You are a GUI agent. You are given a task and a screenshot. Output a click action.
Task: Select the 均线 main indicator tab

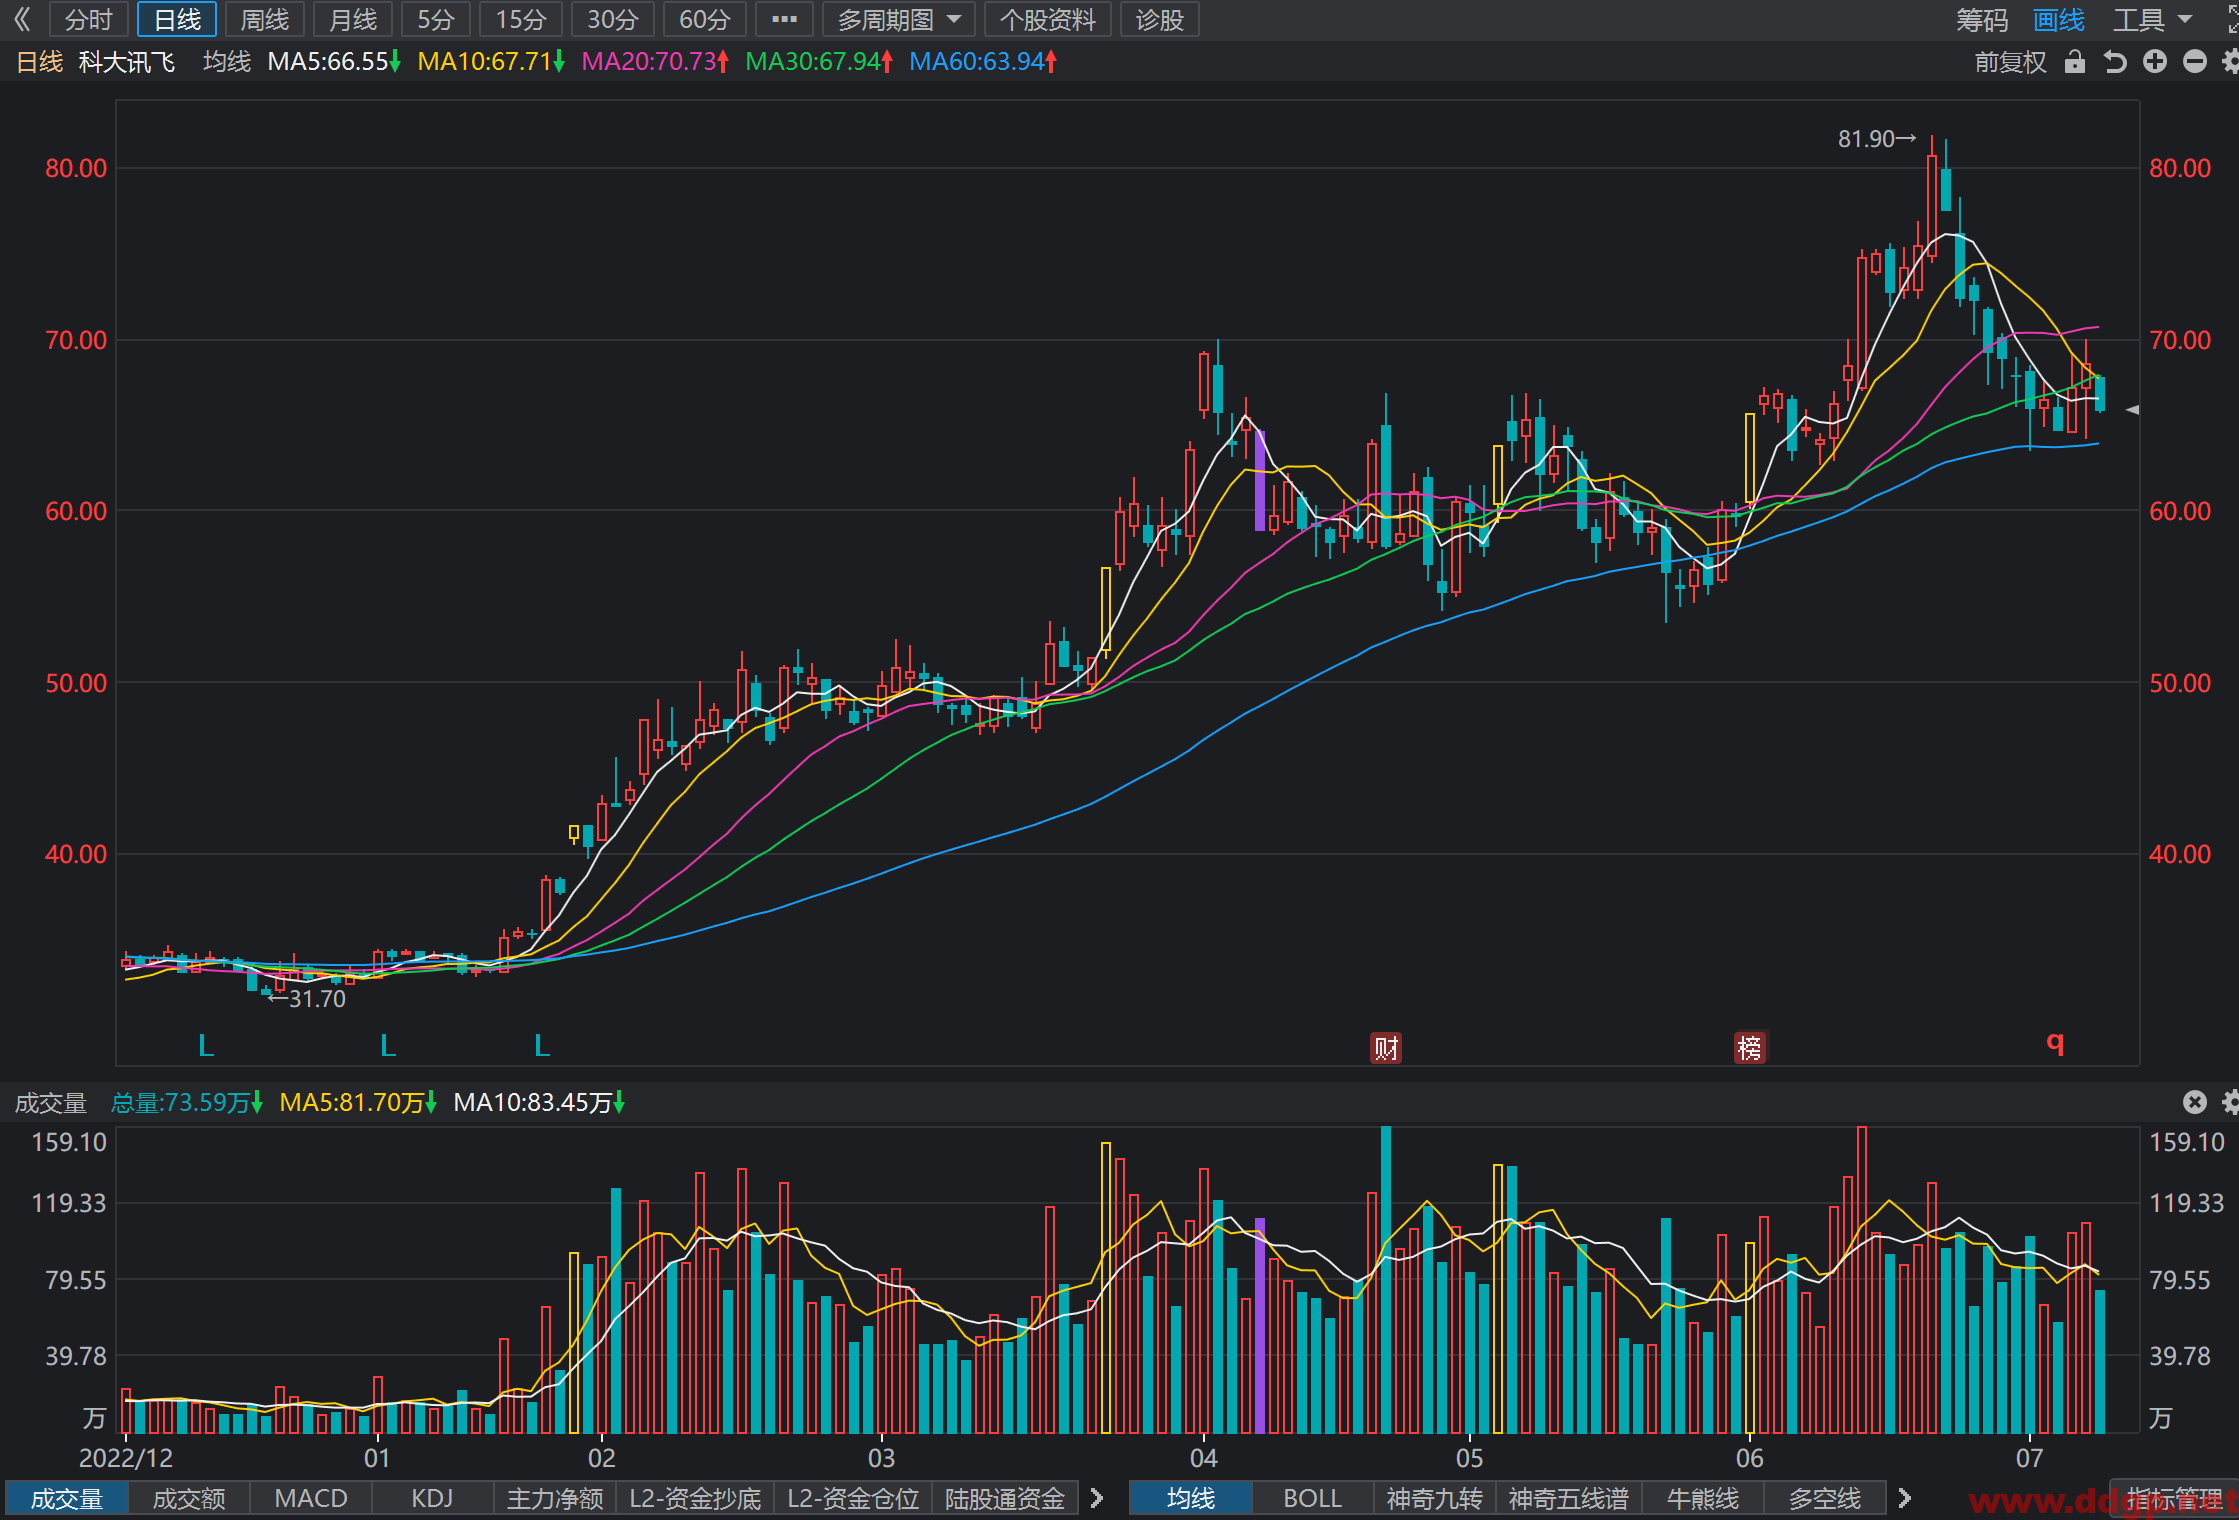click(1190, 1499)
